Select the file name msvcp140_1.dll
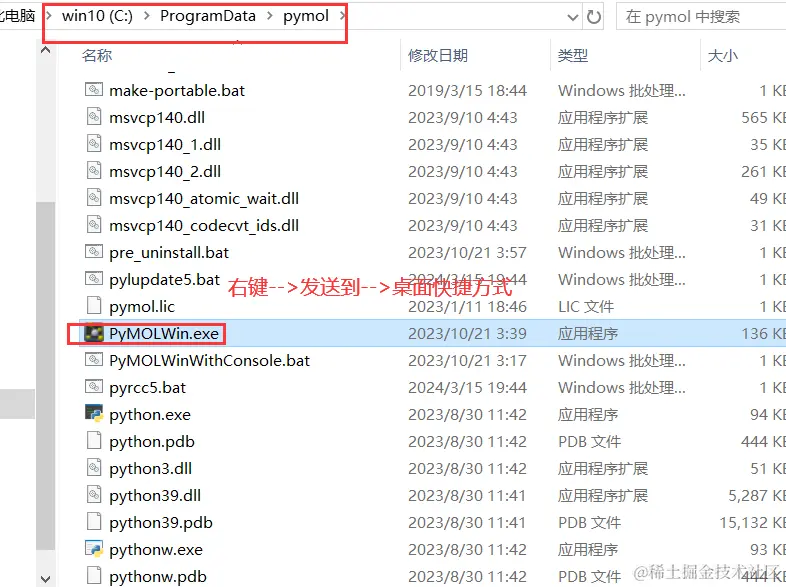 pyautogui.click(x=165, y=145)
